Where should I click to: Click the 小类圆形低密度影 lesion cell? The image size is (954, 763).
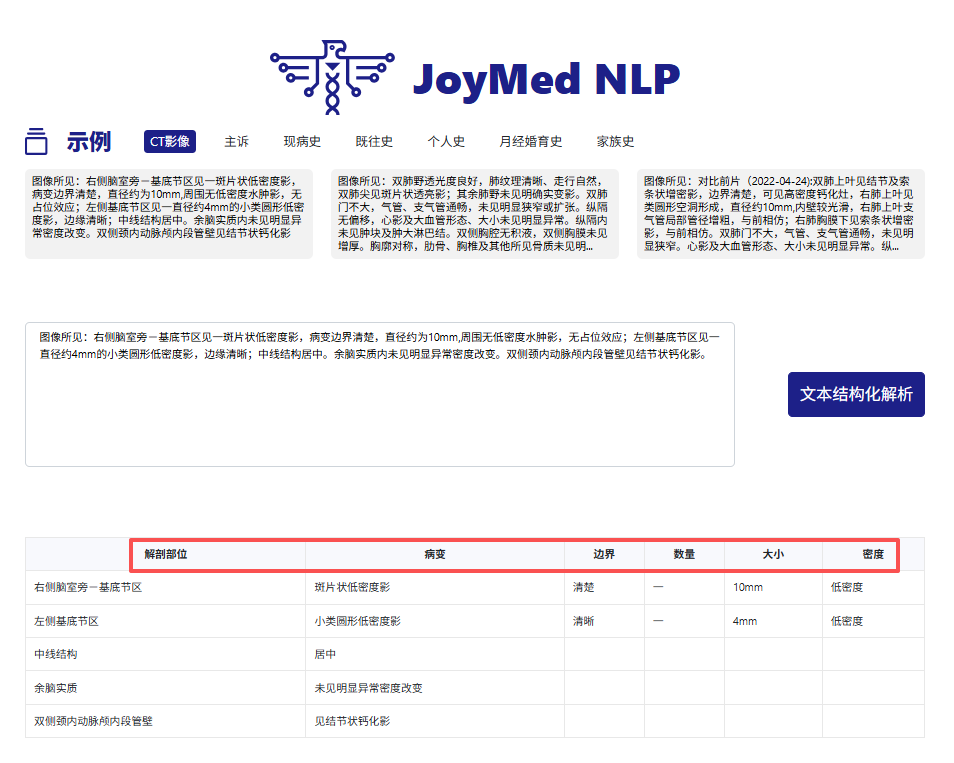point(357,621)
